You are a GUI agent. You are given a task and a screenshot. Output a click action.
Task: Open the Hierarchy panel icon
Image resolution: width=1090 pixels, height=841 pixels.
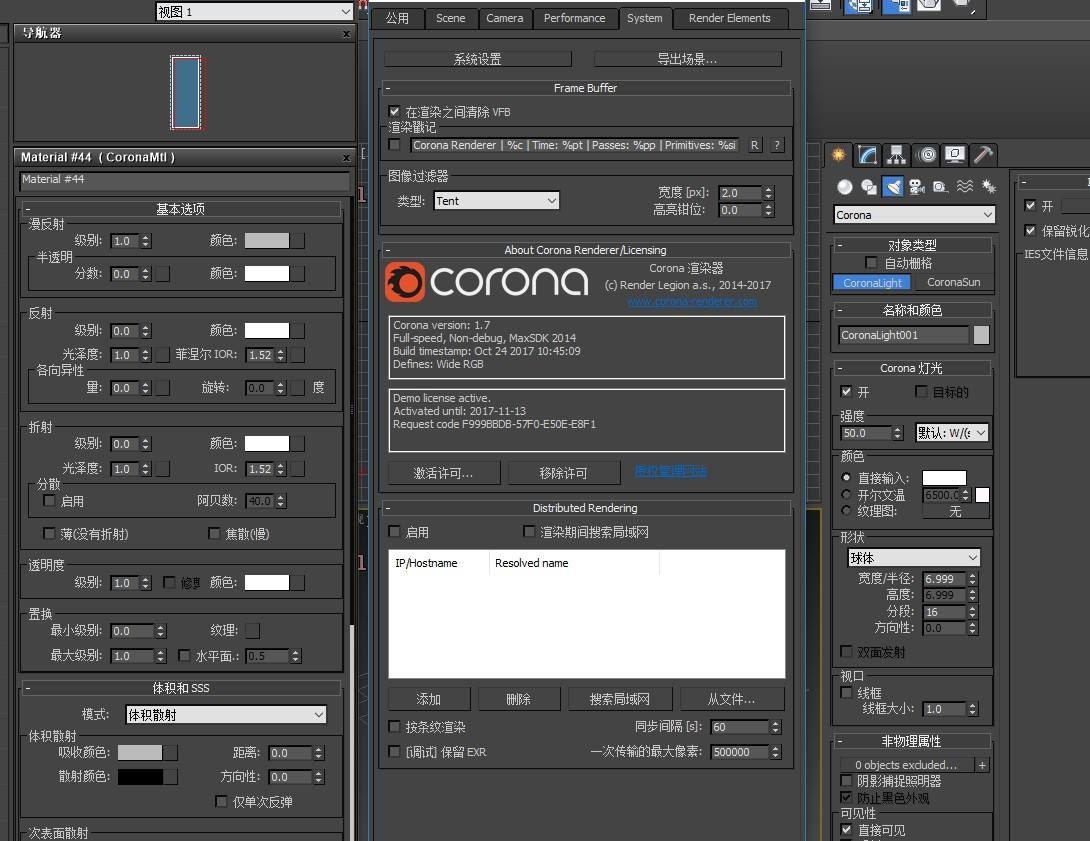894,155
